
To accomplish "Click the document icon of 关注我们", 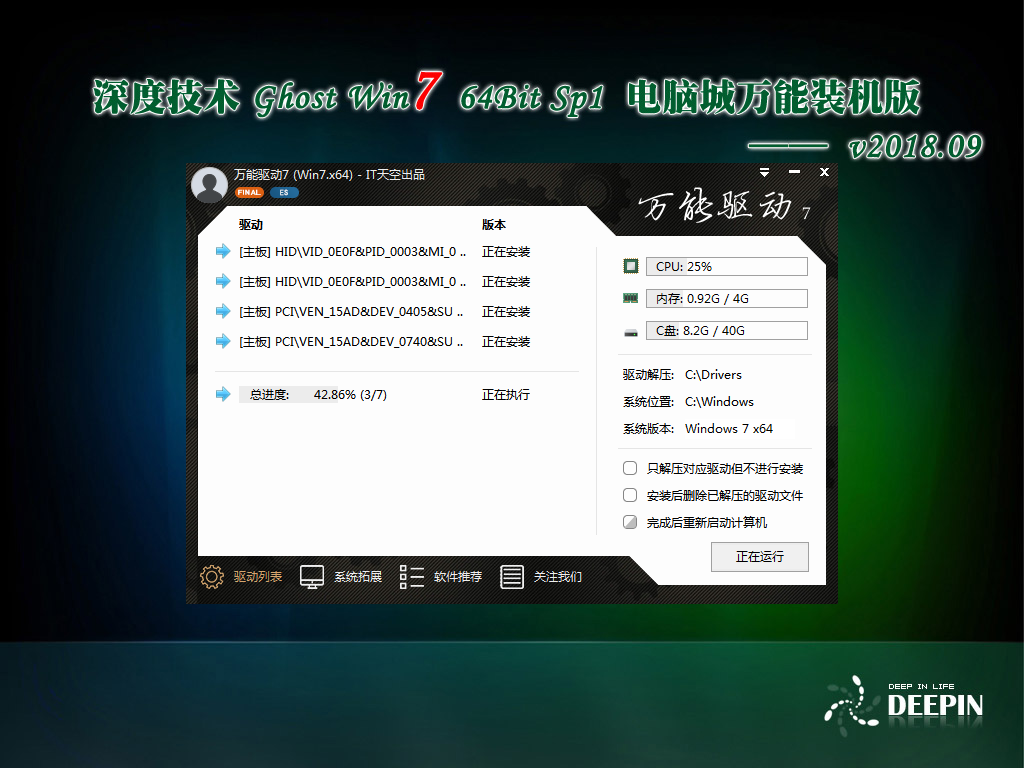I will click(x=511, y=577).
